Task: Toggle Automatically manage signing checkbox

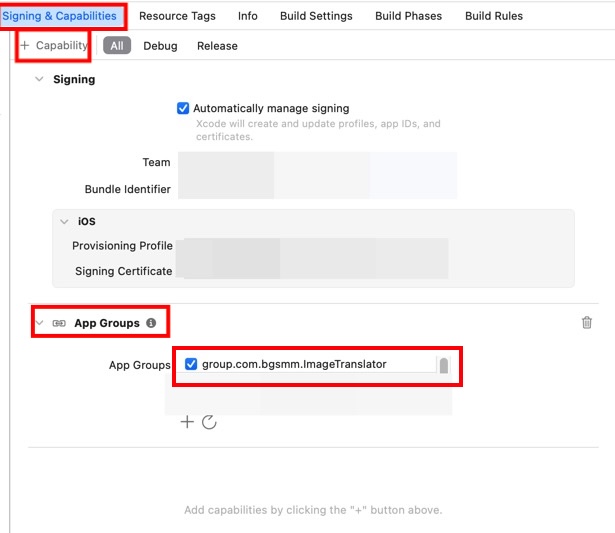Action: point(183,108)
